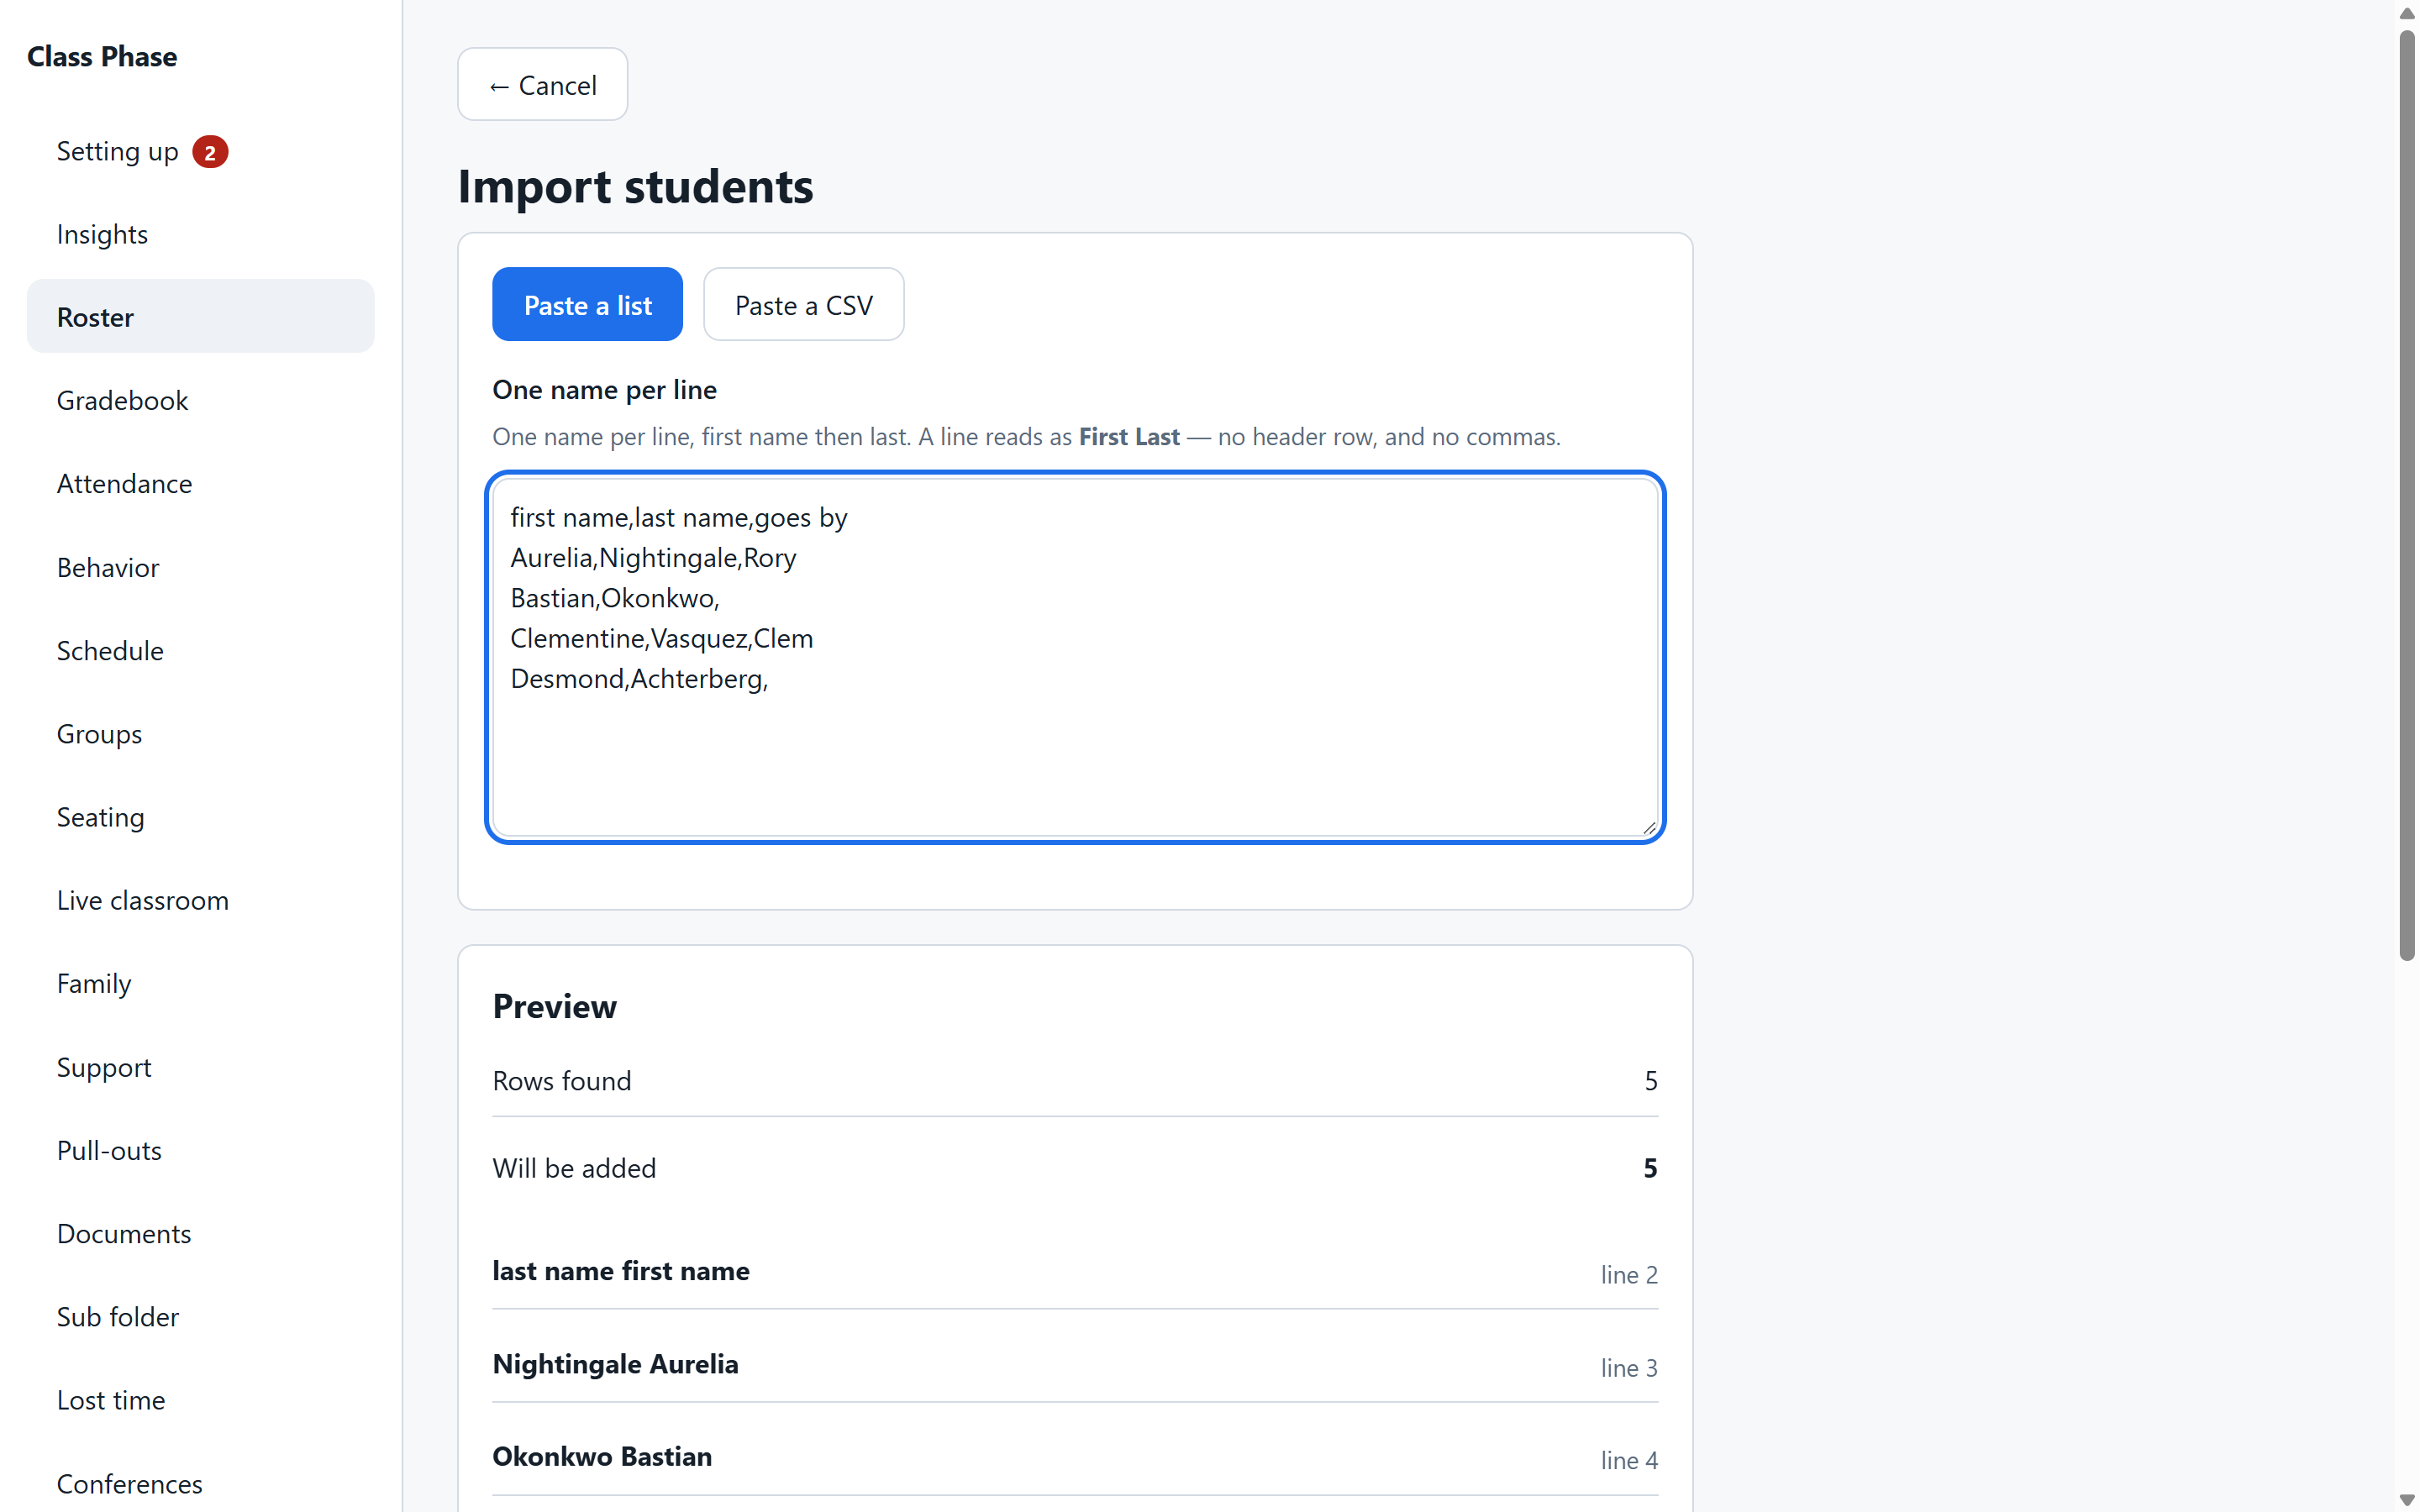The height and width of the screenshot is (1512, 2420).
Task: Open the Insights page
Action: (200, 234)
